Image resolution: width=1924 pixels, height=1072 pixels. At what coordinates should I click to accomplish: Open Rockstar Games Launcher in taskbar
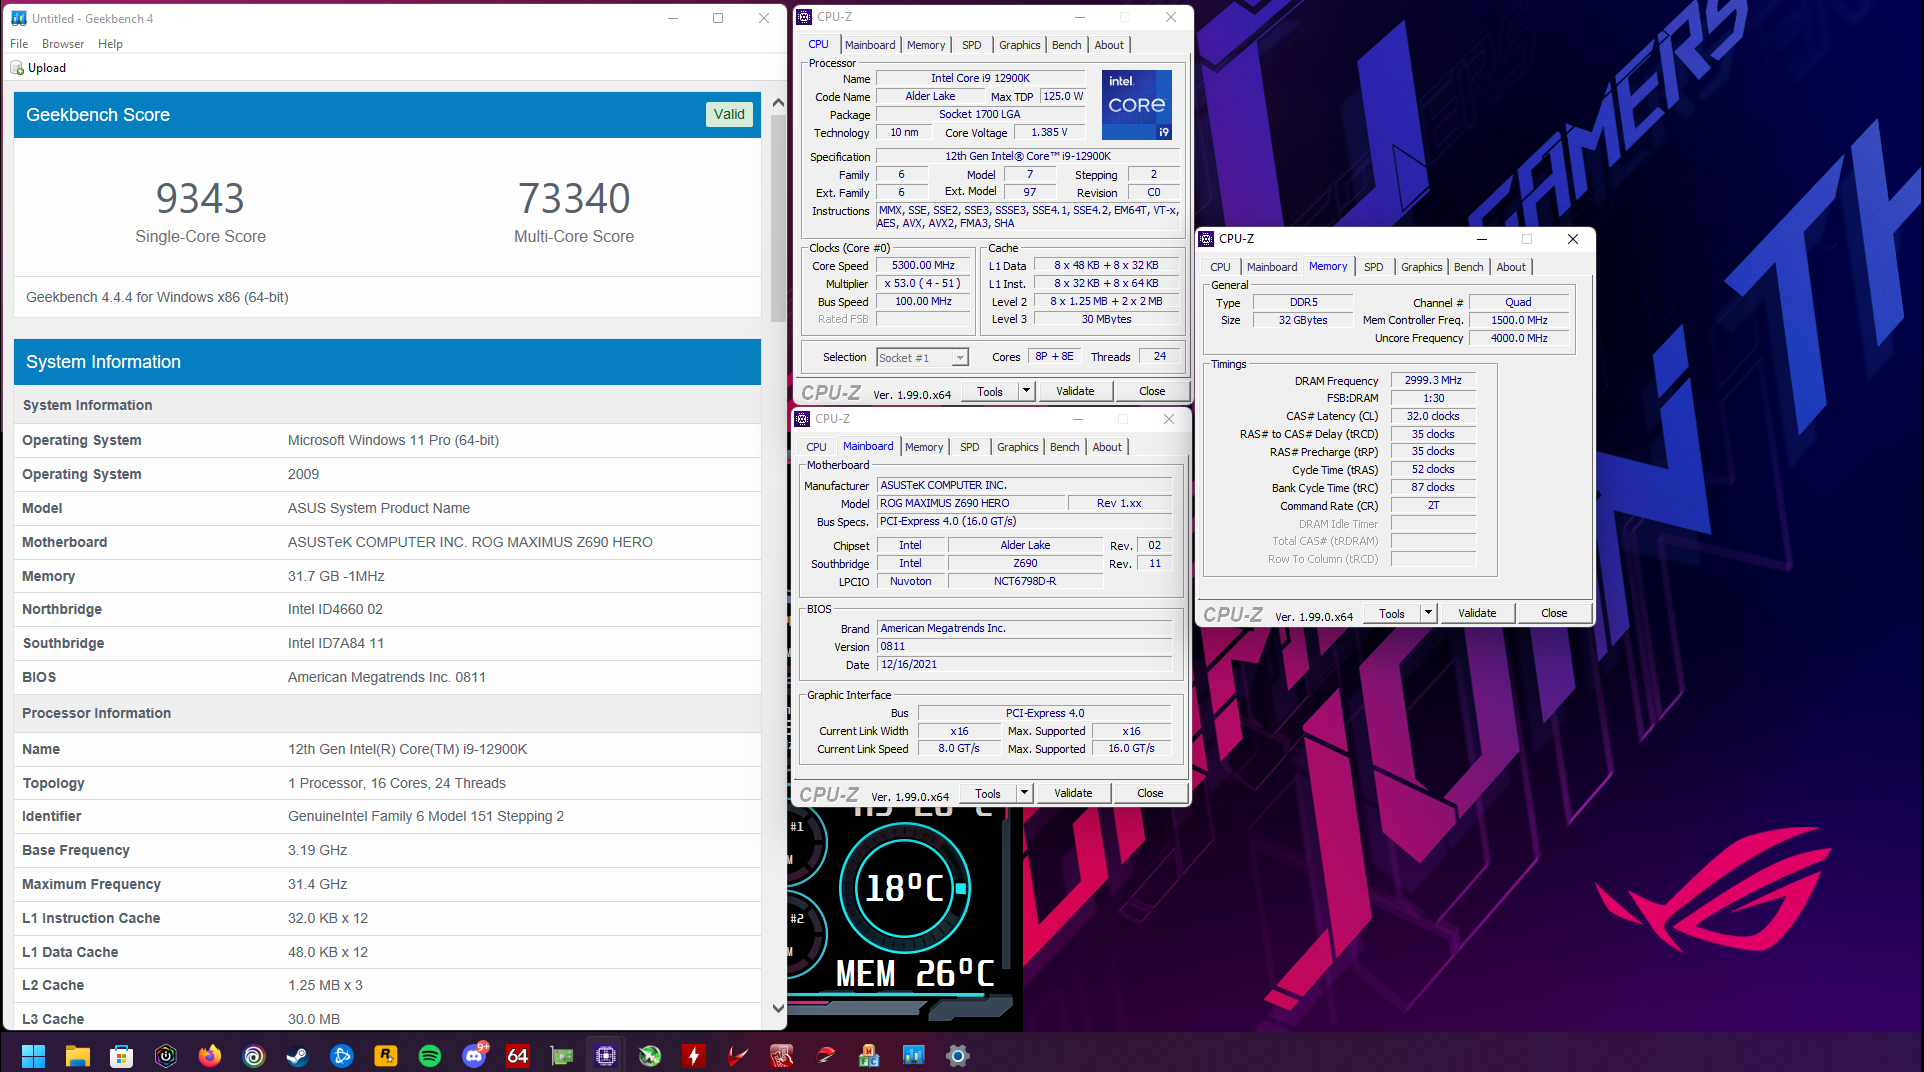386,1055
